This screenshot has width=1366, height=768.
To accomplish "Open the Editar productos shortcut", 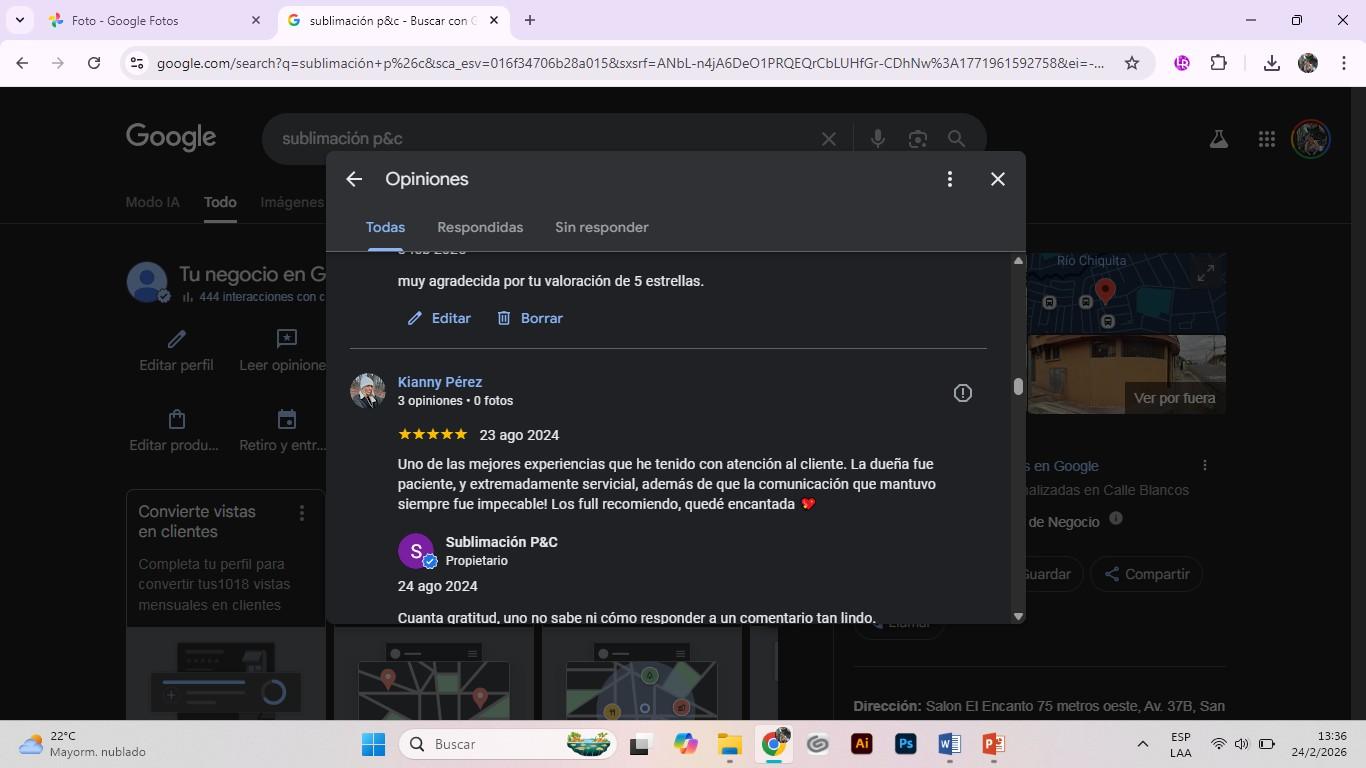I will [174, 431].
